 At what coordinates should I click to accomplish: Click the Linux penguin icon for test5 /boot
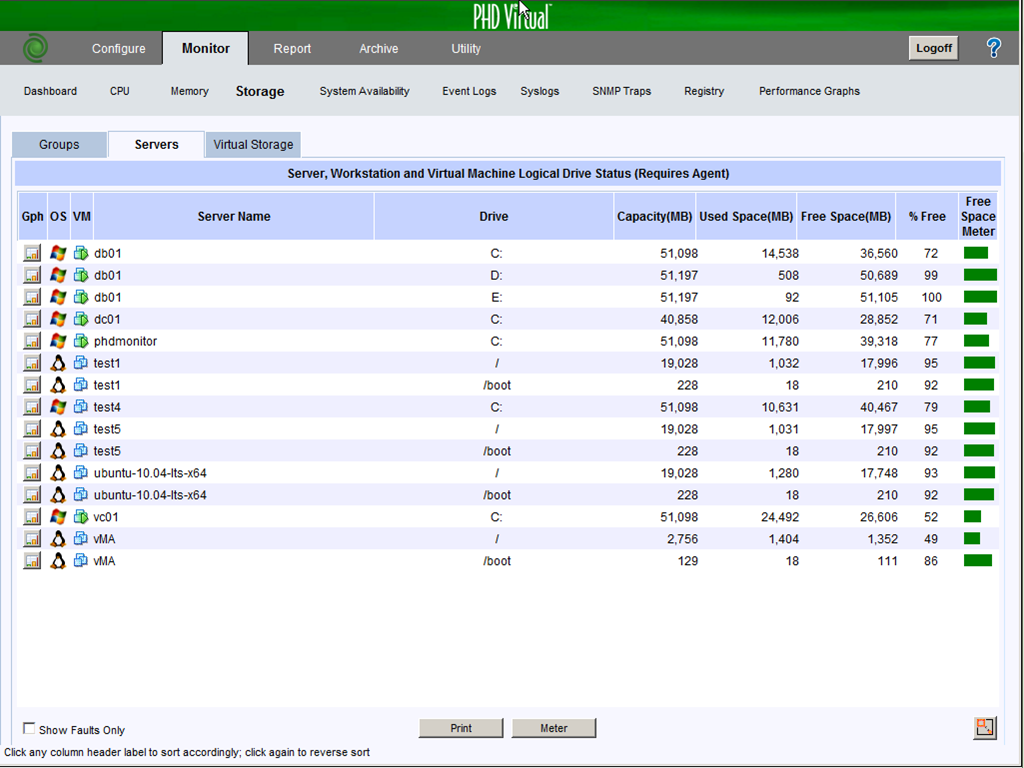58,452
